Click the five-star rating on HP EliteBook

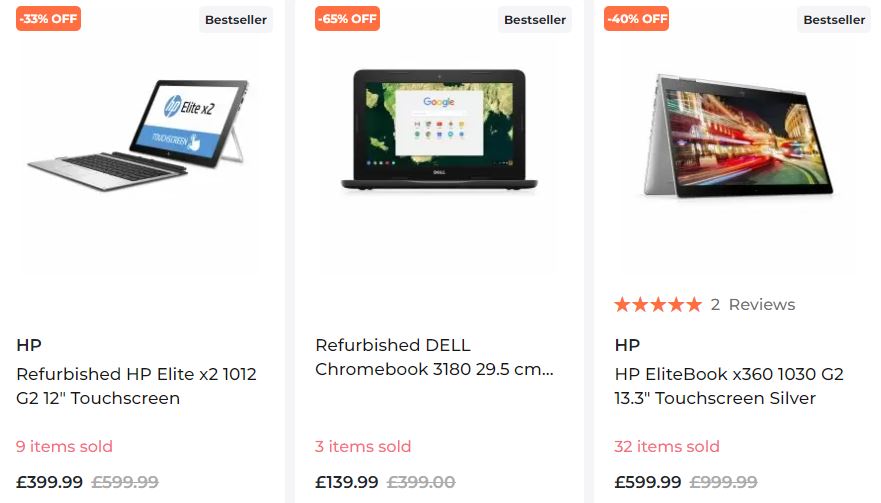pyautogui.click(x=658, y=305)
